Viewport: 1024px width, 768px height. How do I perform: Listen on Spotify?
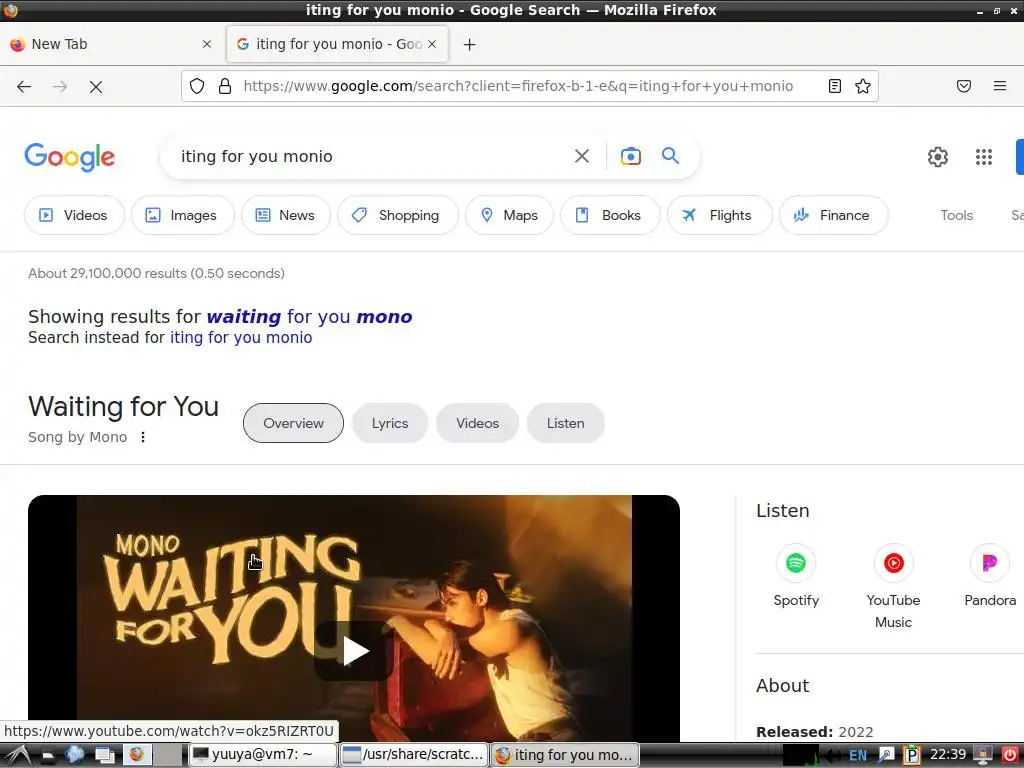coord(796,576)
